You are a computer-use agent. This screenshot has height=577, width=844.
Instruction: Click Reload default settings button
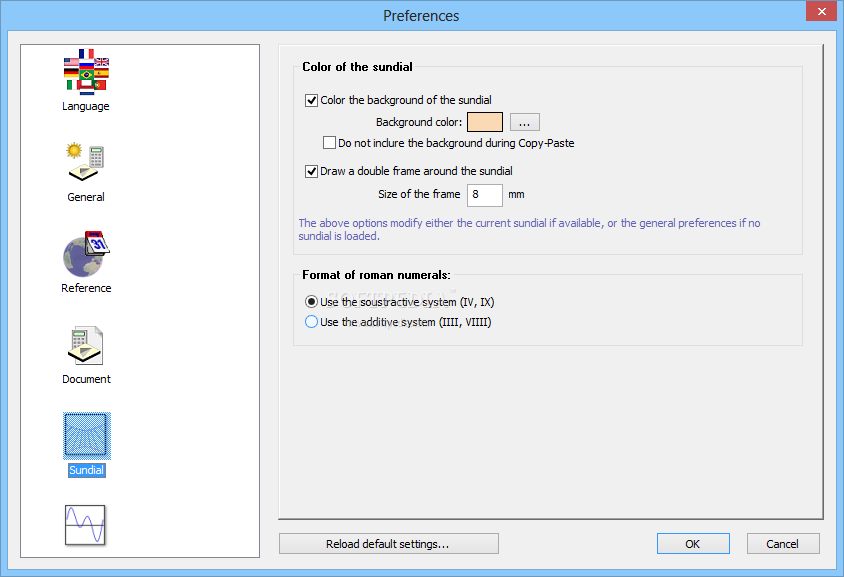point(389,544)
